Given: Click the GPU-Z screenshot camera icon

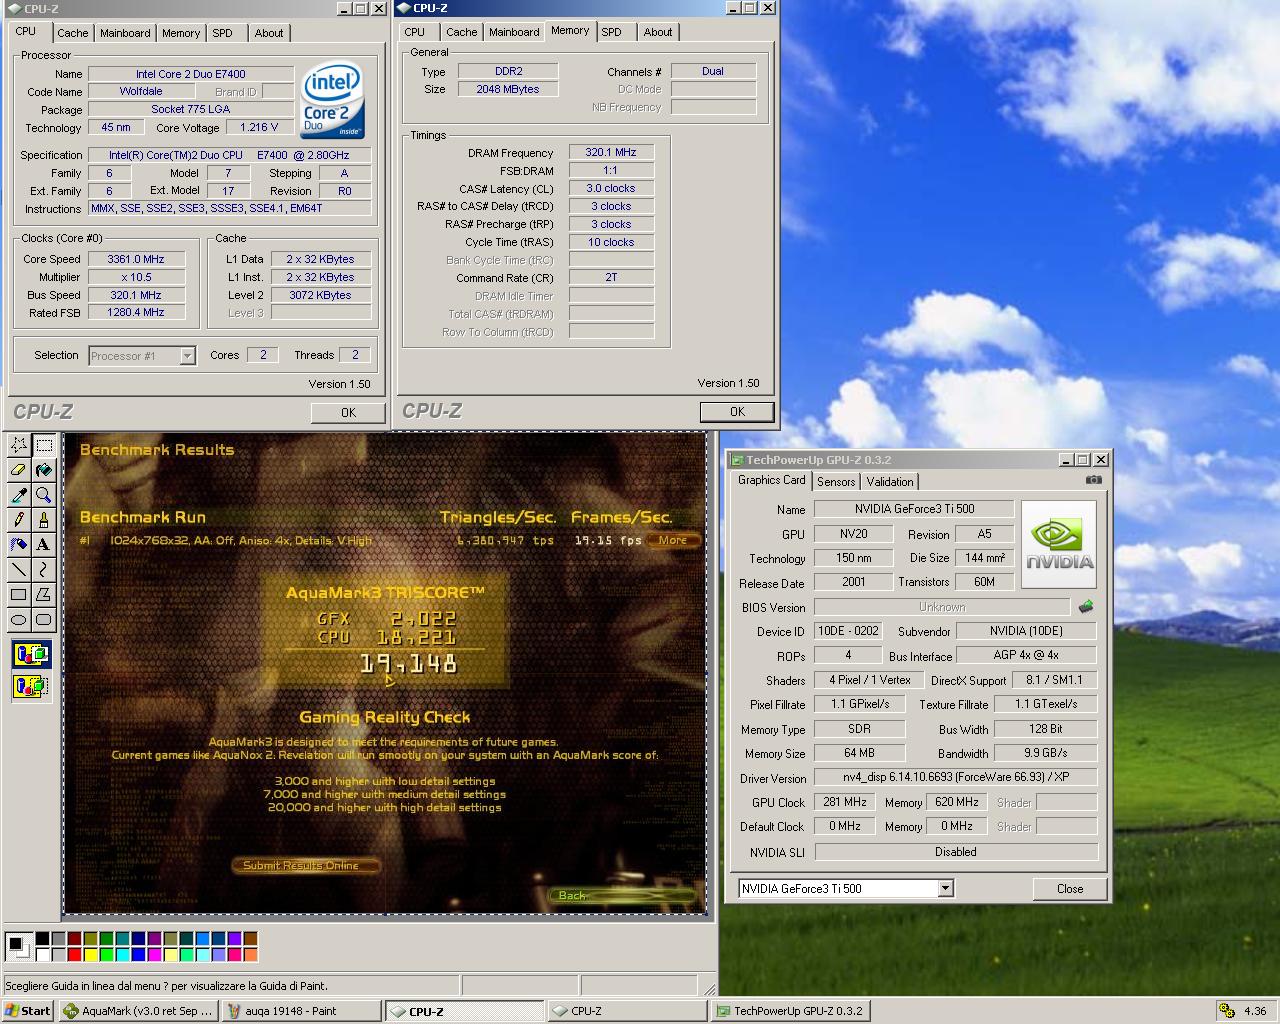Looking at the screenshot, I should click(1094, 480).
